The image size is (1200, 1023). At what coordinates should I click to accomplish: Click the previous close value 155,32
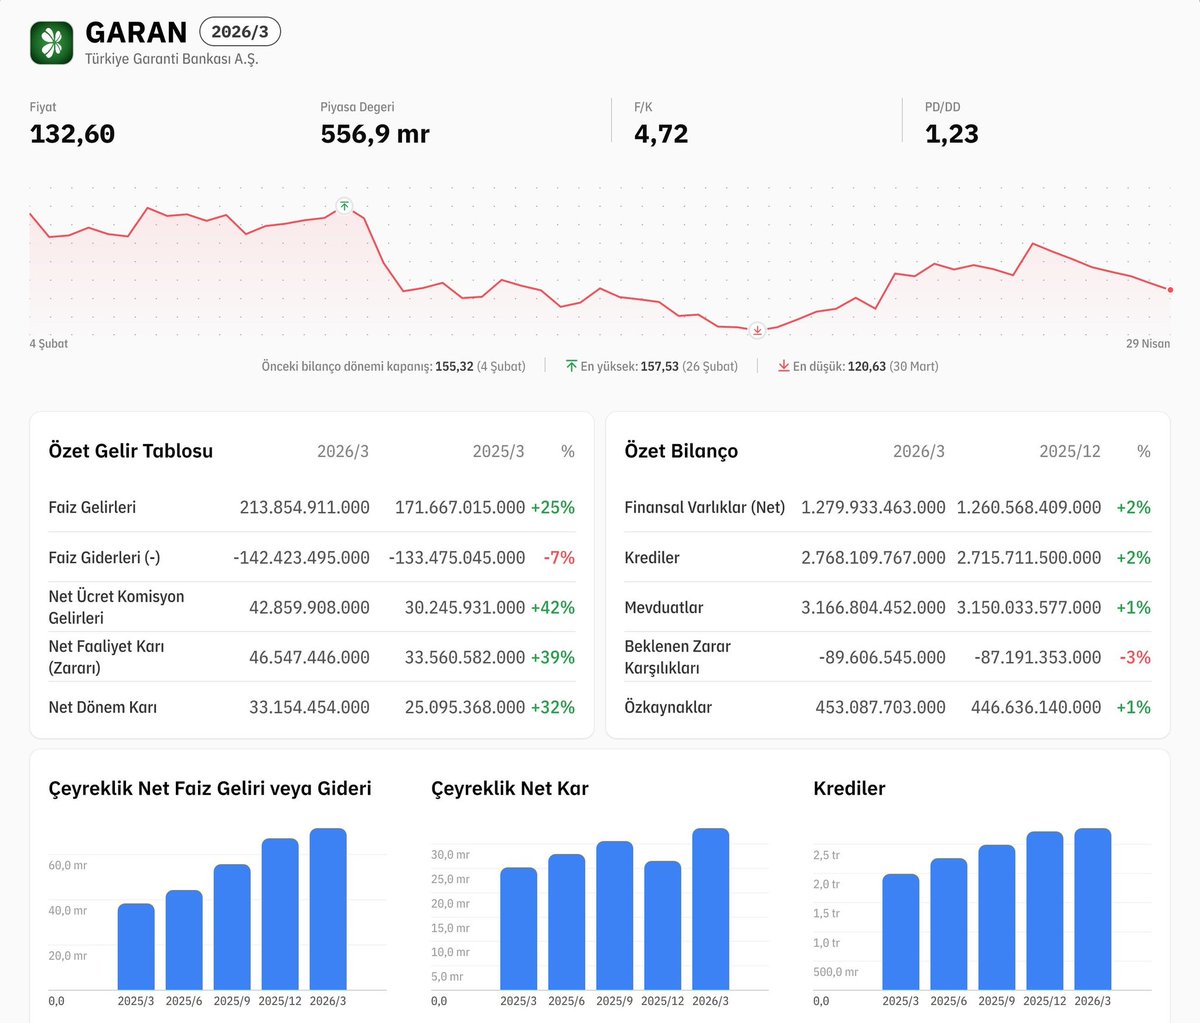(454, 366)
